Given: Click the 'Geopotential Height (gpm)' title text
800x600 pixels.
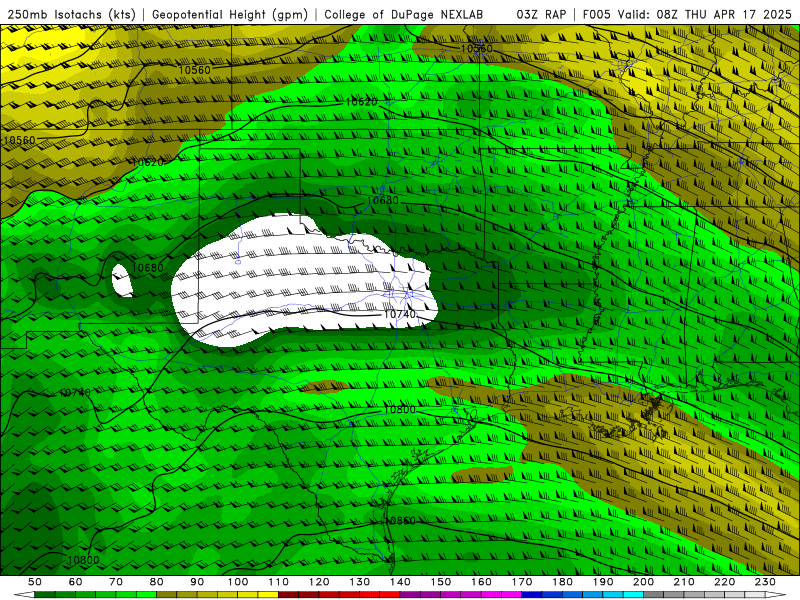Looking at the screenshot, I should click(x=230, y=14).
